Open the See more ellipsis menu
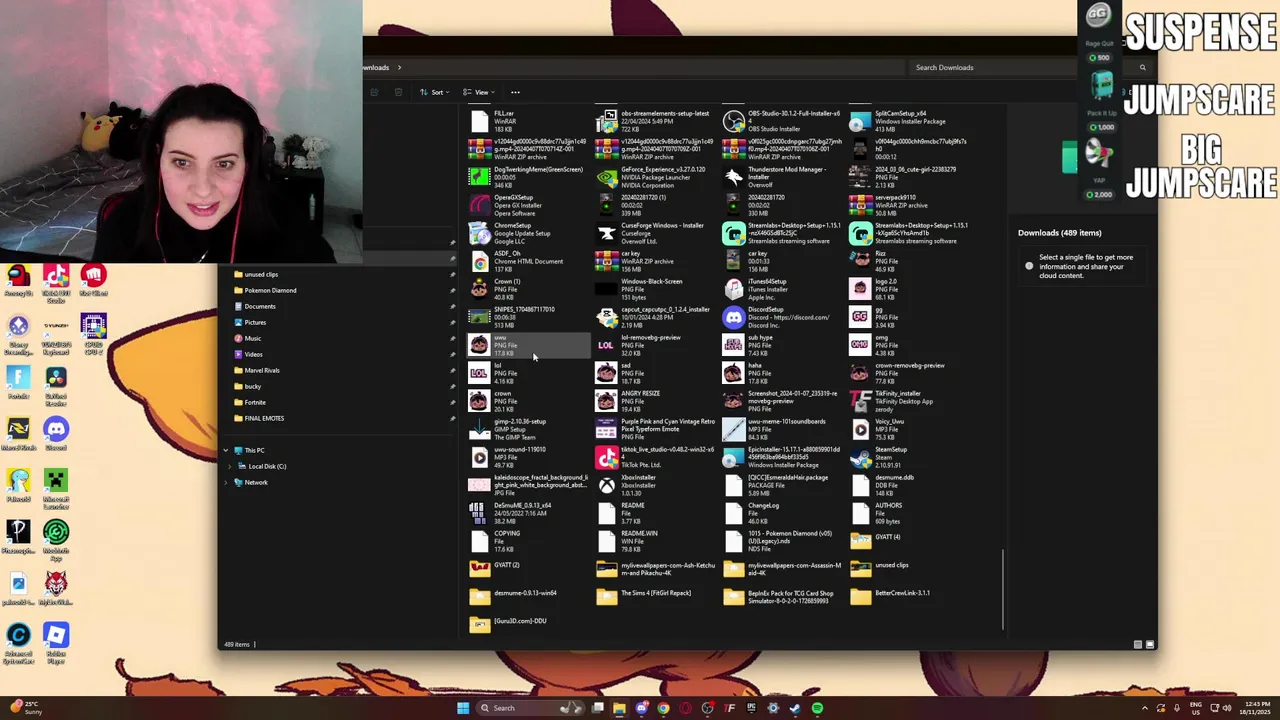This screenshot has width=1280, height=720. (515, 92)
